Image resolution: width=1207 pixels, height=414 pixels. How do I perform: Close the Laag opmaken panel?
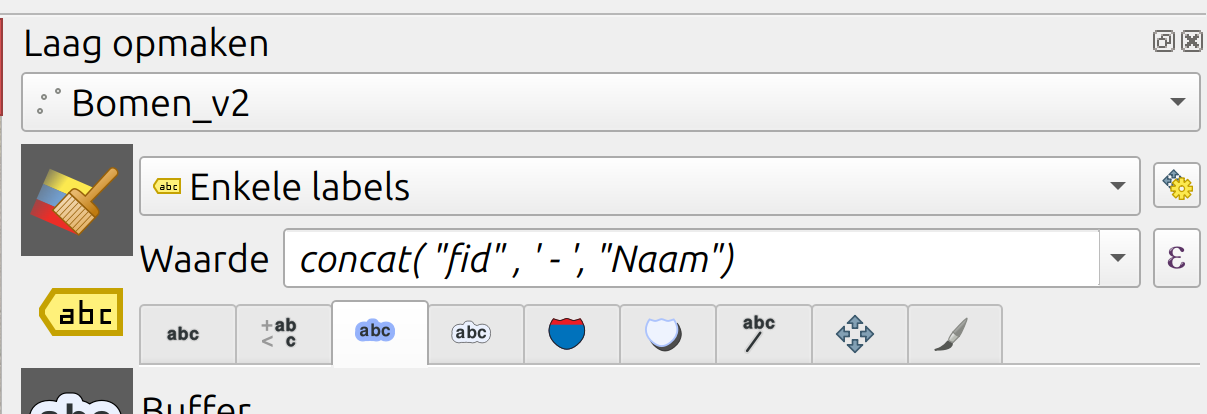1190,41
